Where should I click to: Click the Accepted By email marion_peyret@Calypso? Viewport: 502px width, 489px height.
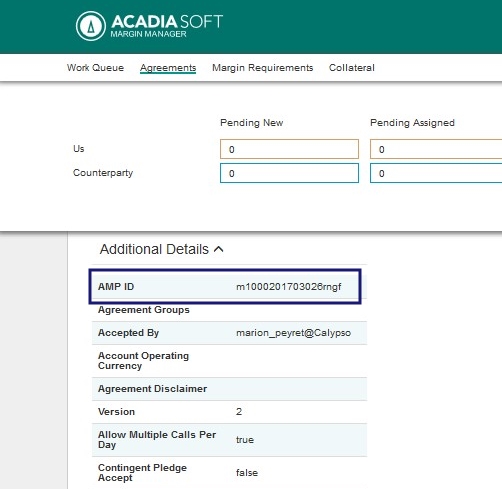293,333
